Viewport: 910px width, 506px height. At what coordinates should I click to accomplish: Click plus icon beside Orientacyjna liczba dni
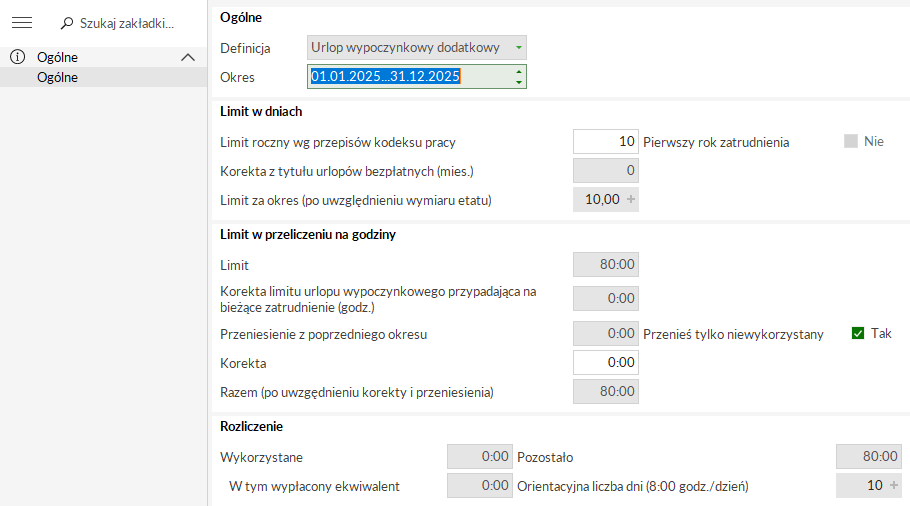(x=893, y=486)
